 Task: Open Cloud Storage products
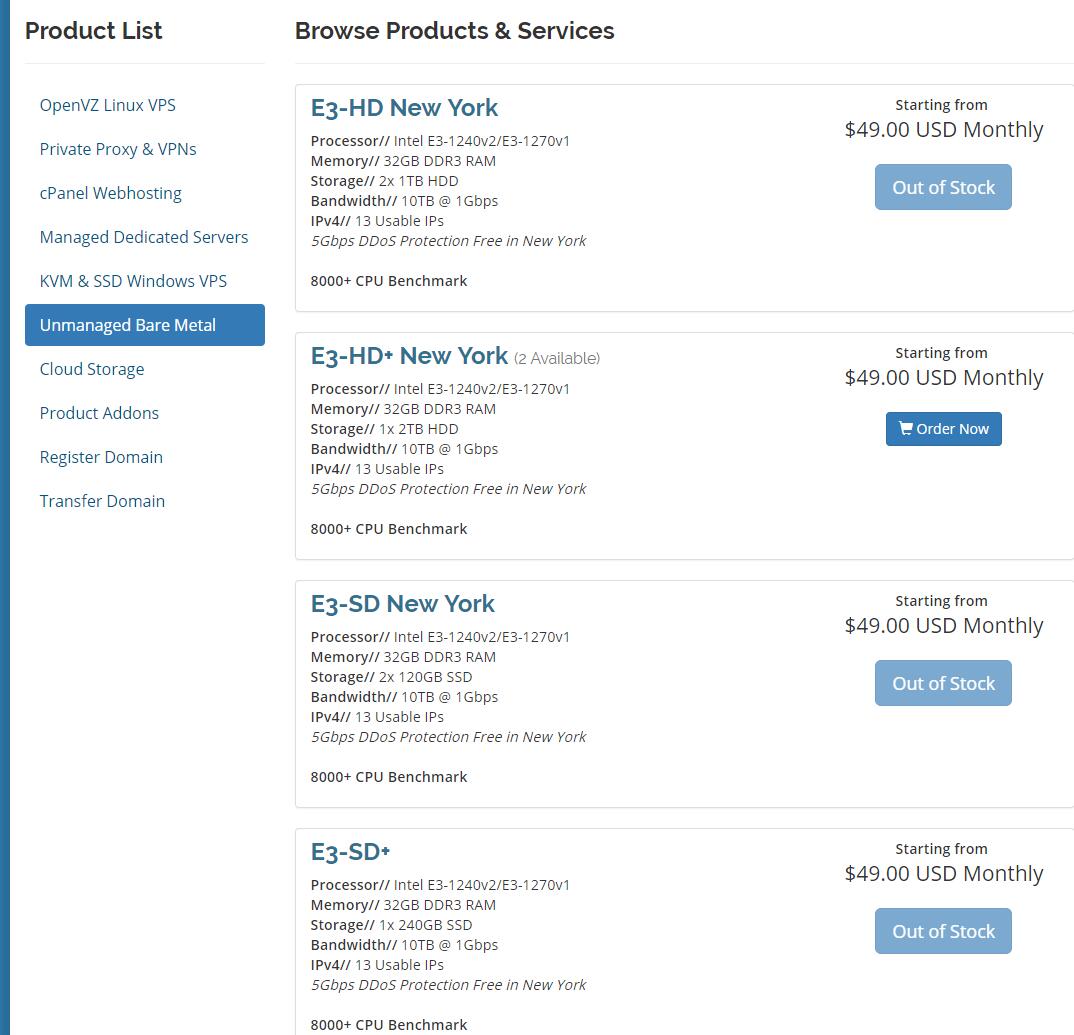92,369
